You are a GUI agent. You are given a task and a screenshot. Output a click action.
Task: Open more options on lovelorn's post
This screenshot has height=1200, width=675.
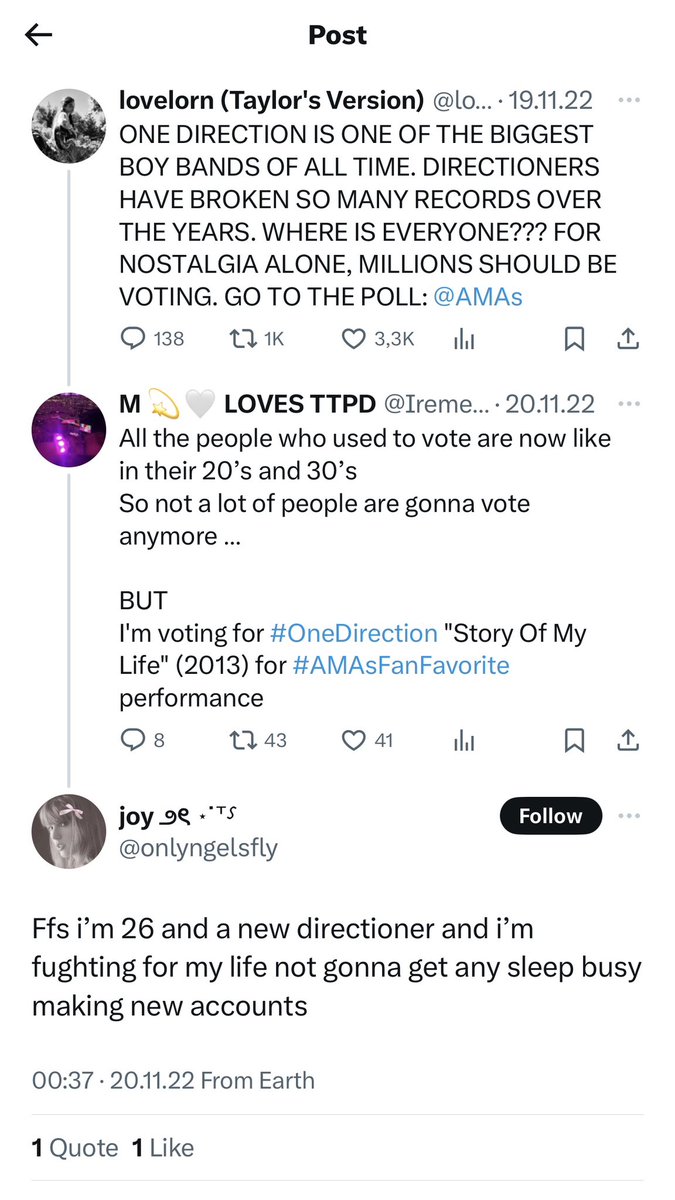[x=628, y=100]
